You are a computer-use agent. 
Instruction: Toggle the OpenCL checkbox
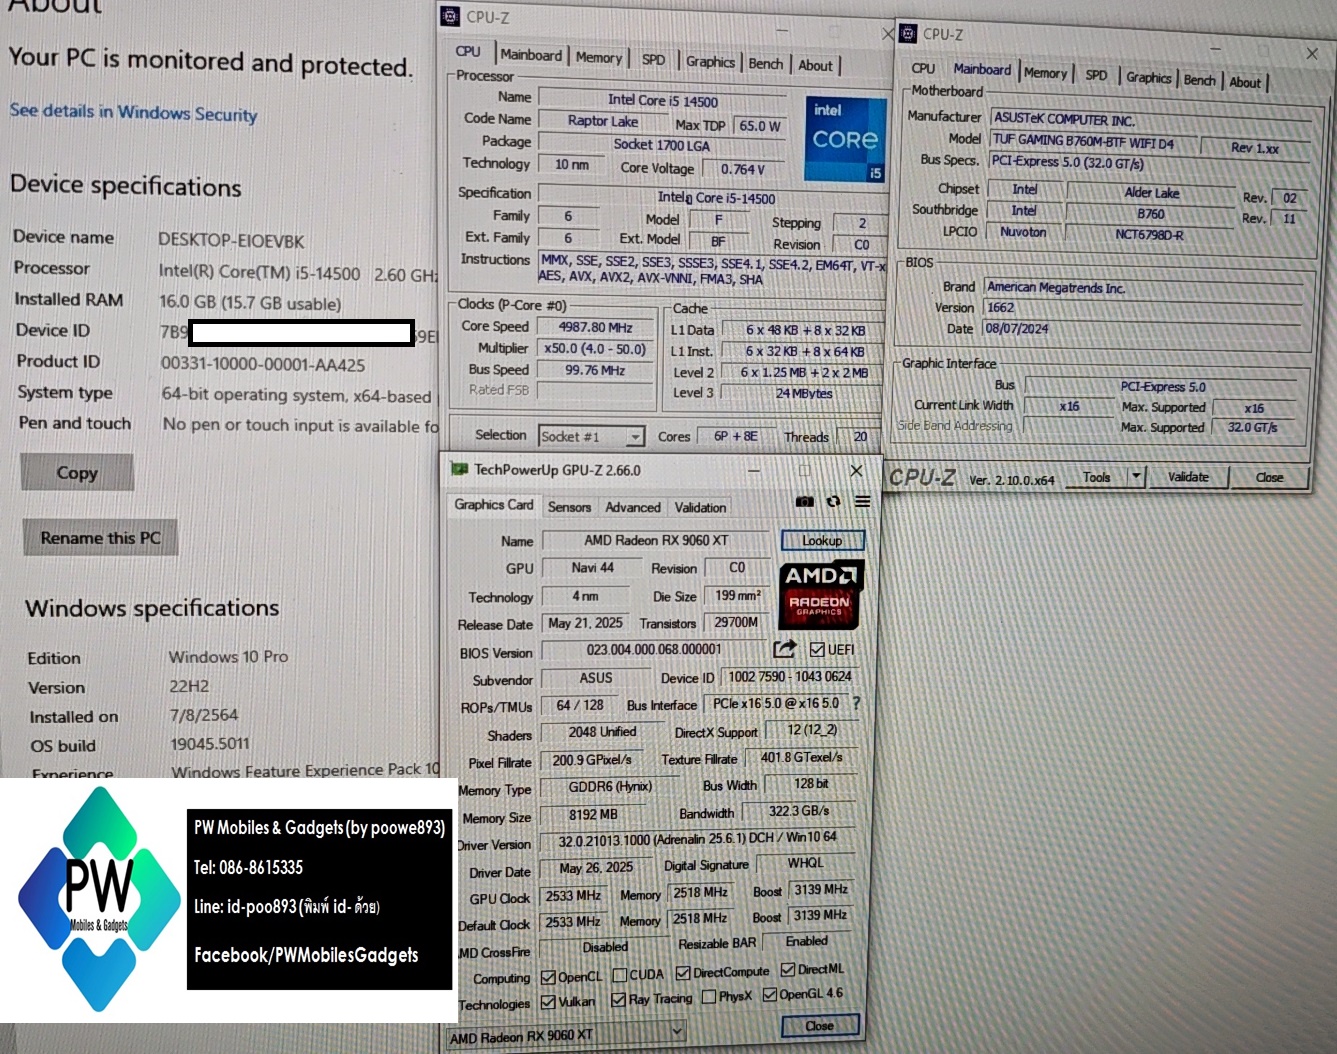[x=548, y=977]
